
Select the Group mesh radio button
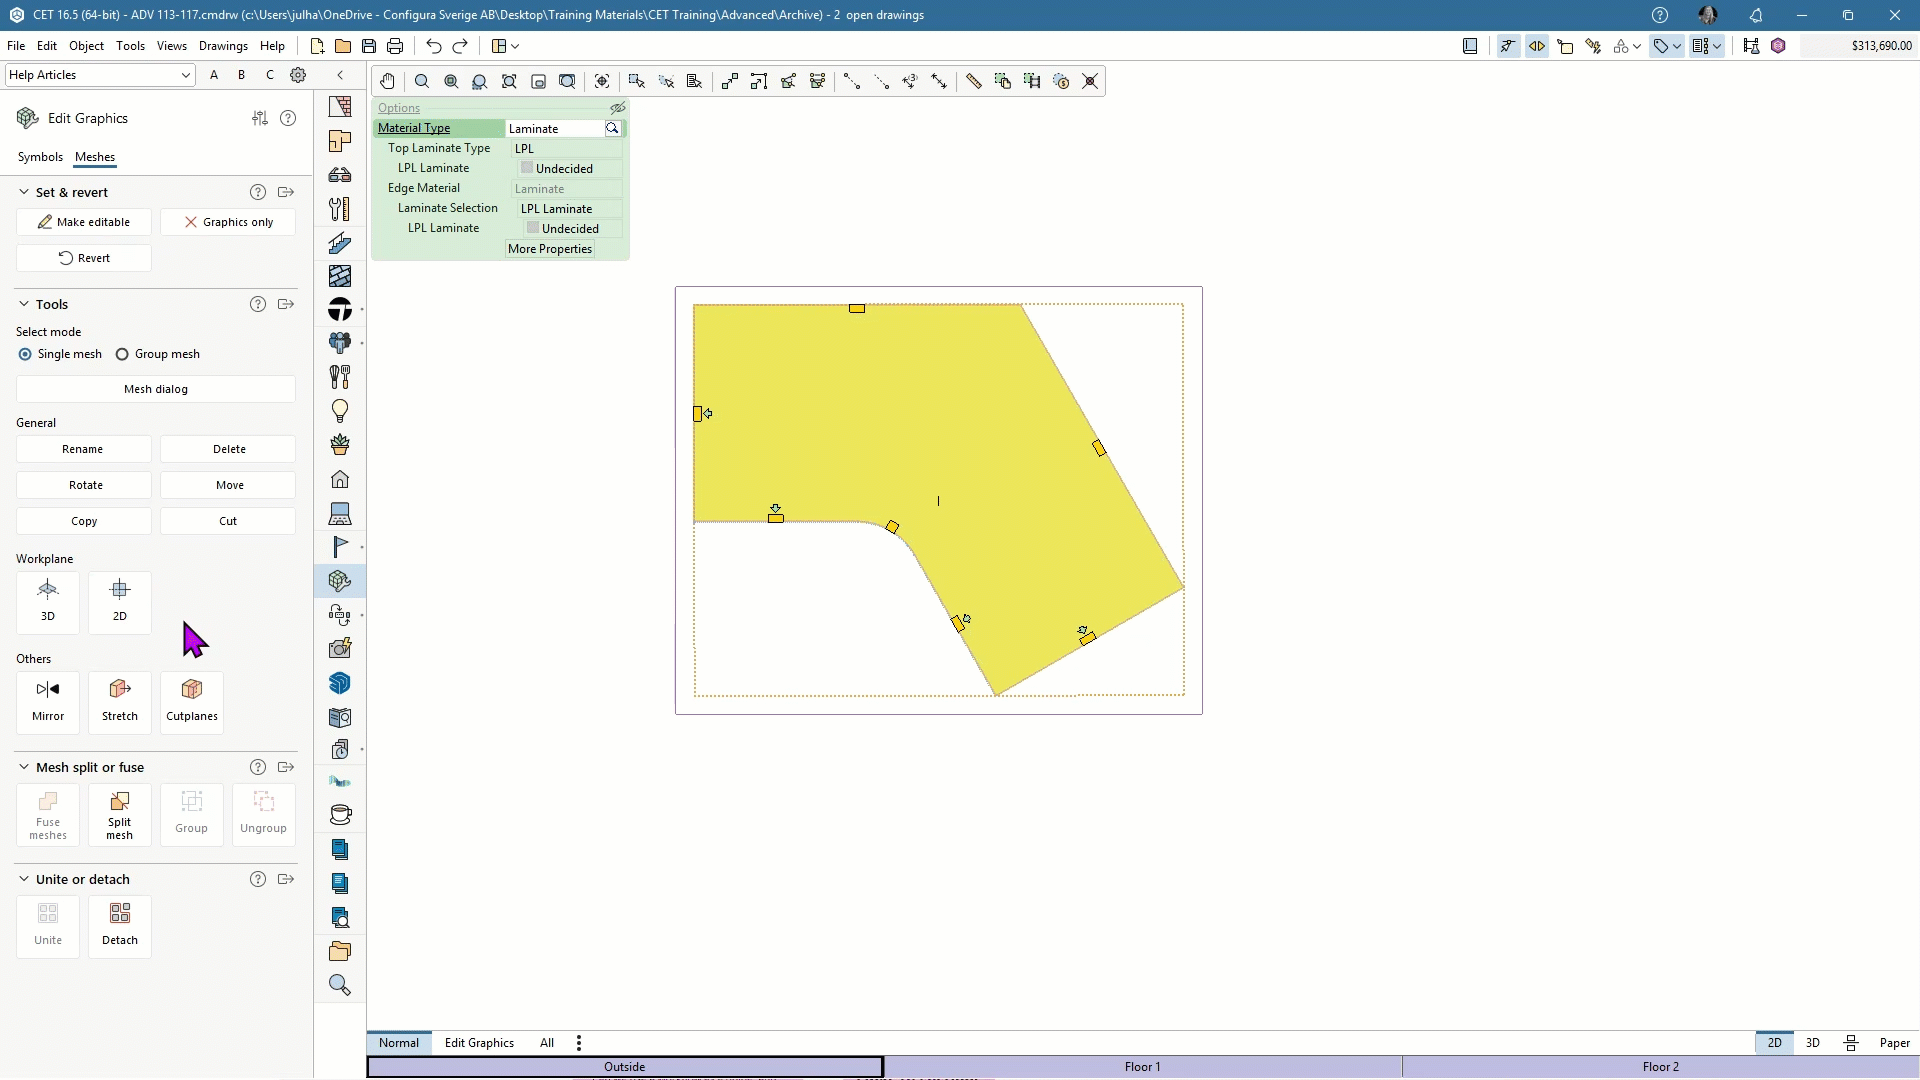pos(122,354)
